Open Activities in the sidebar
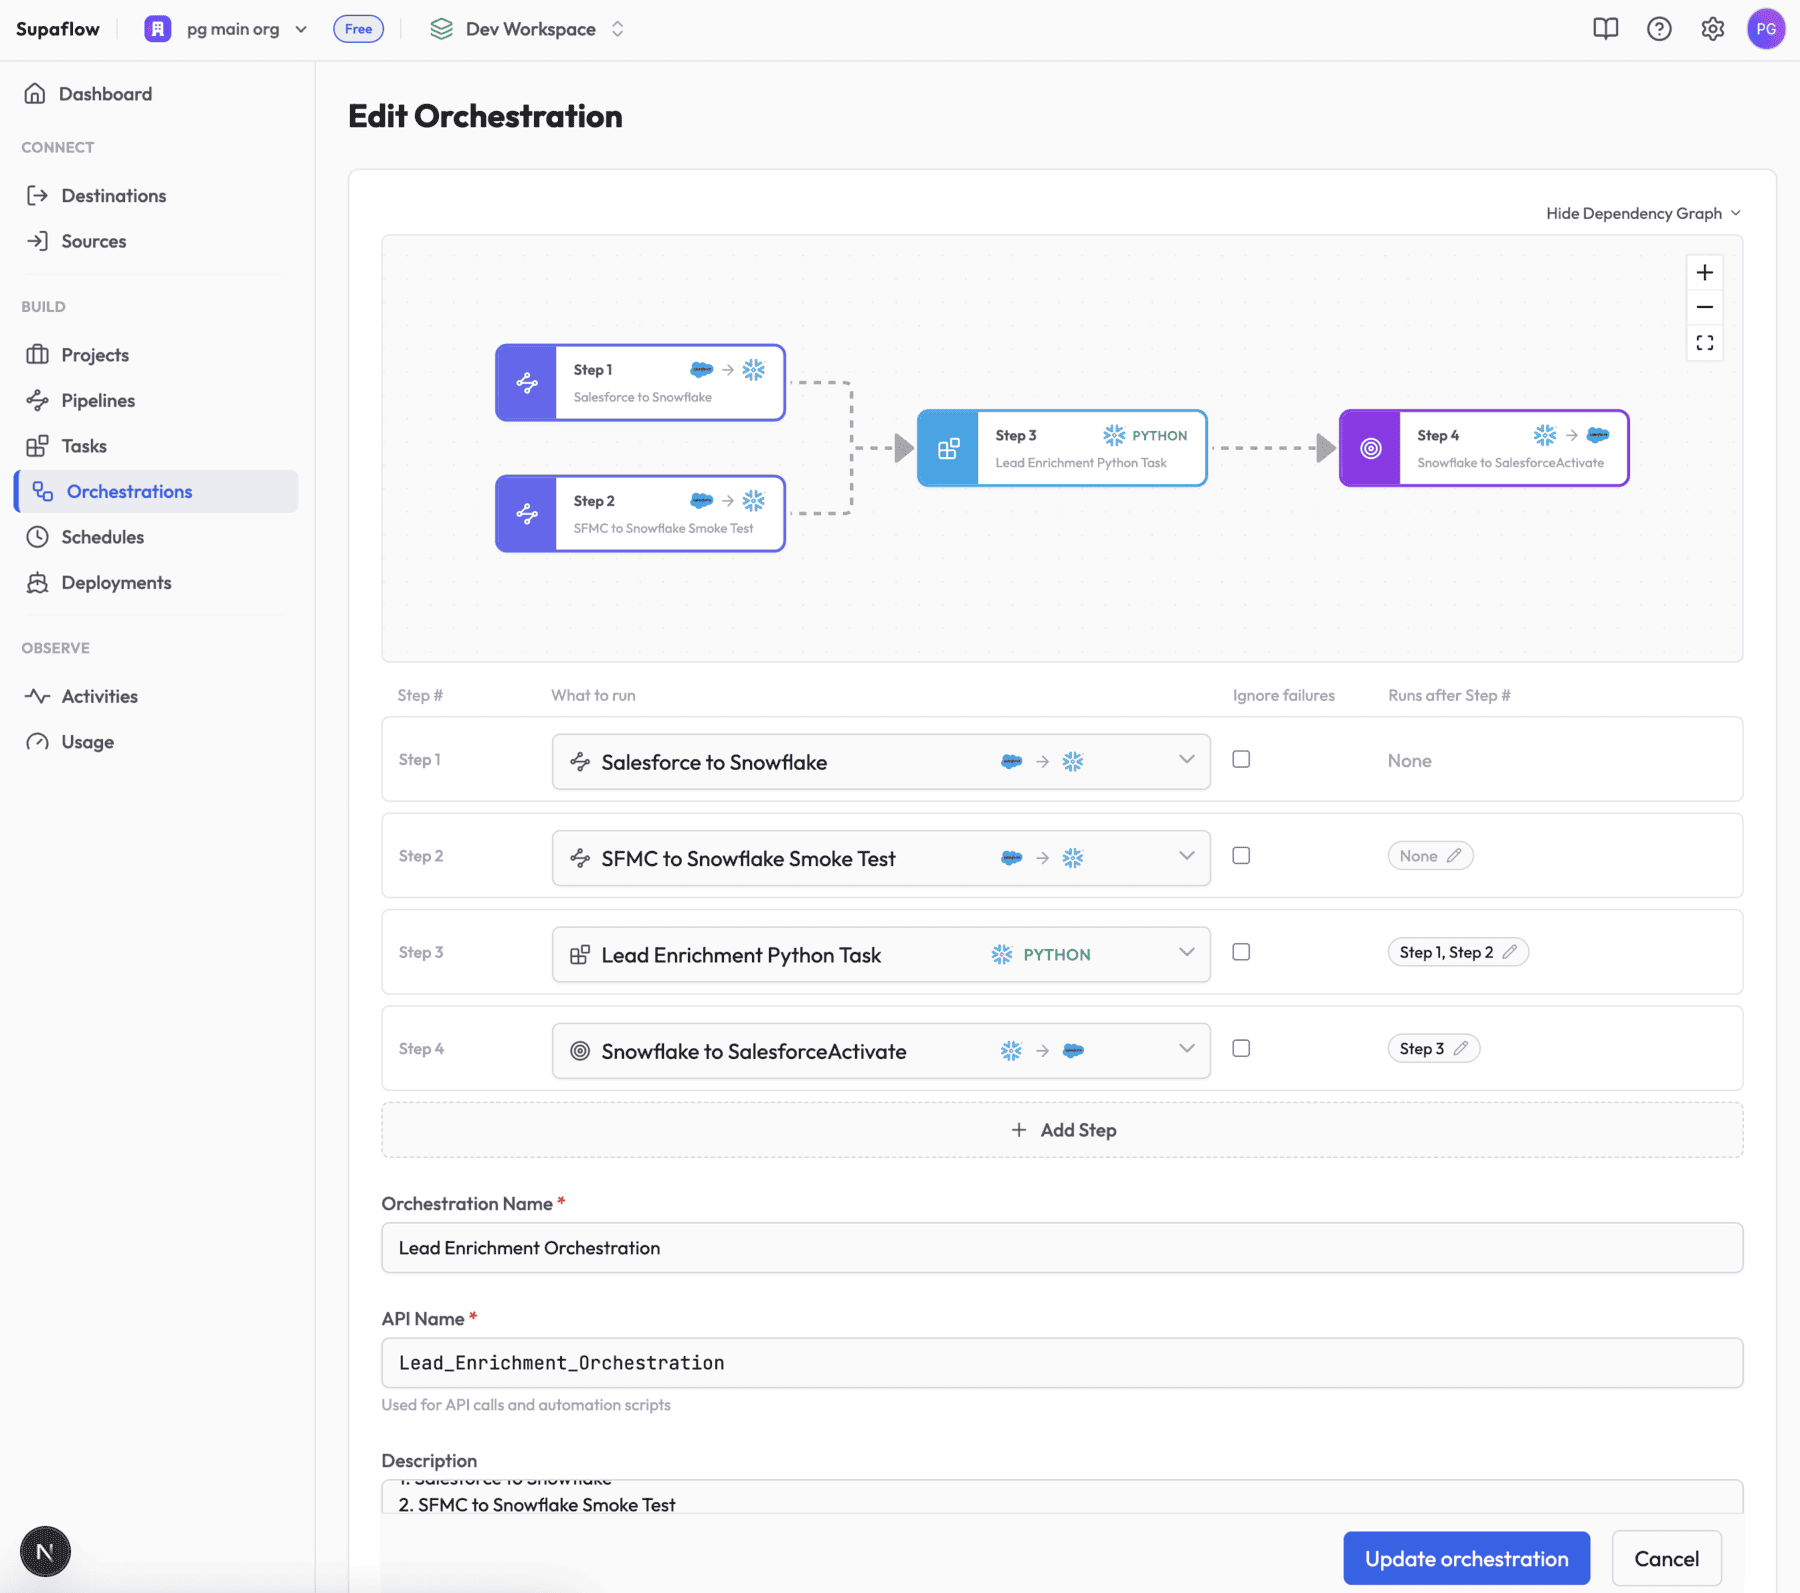Image resolution: width=1800 pixels, height=1593 pixels. (99, 696)
